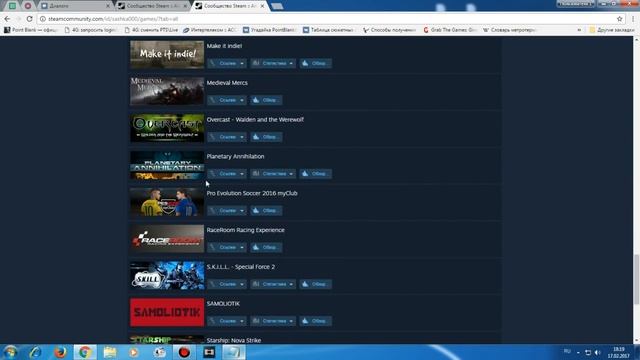The width and height of the screenshot is (640, 360).
Task: Click Обзор button for Make it indie!
Action: (x=316, y=63)
